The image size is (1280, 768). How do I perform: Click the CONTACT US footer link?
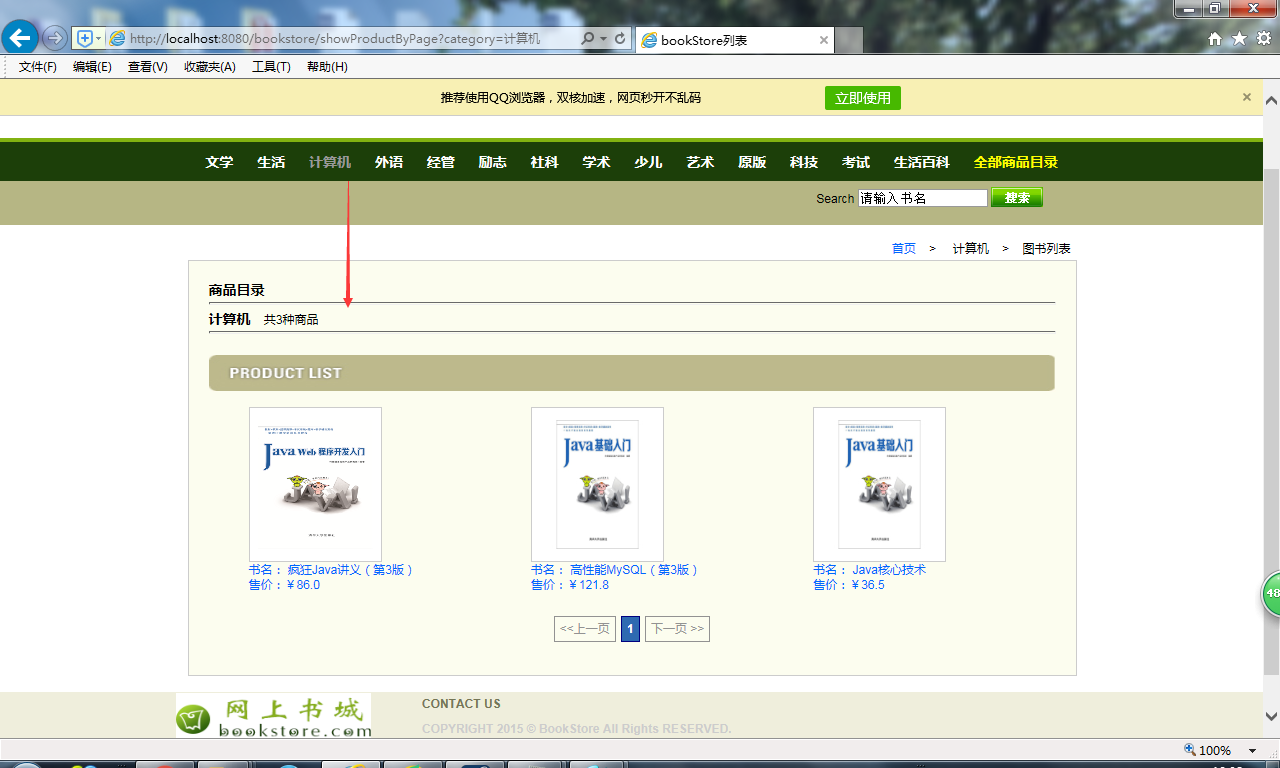pos(461,704)
